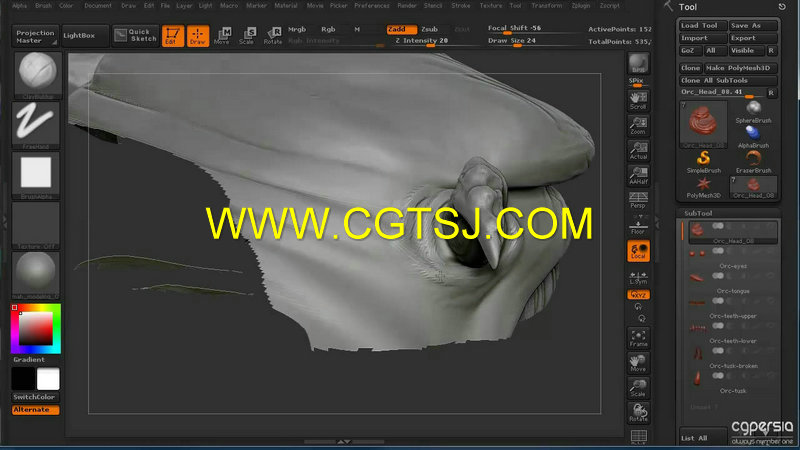Open the Render menu
This screenshot has height=450, width=800.
[407, 6]
